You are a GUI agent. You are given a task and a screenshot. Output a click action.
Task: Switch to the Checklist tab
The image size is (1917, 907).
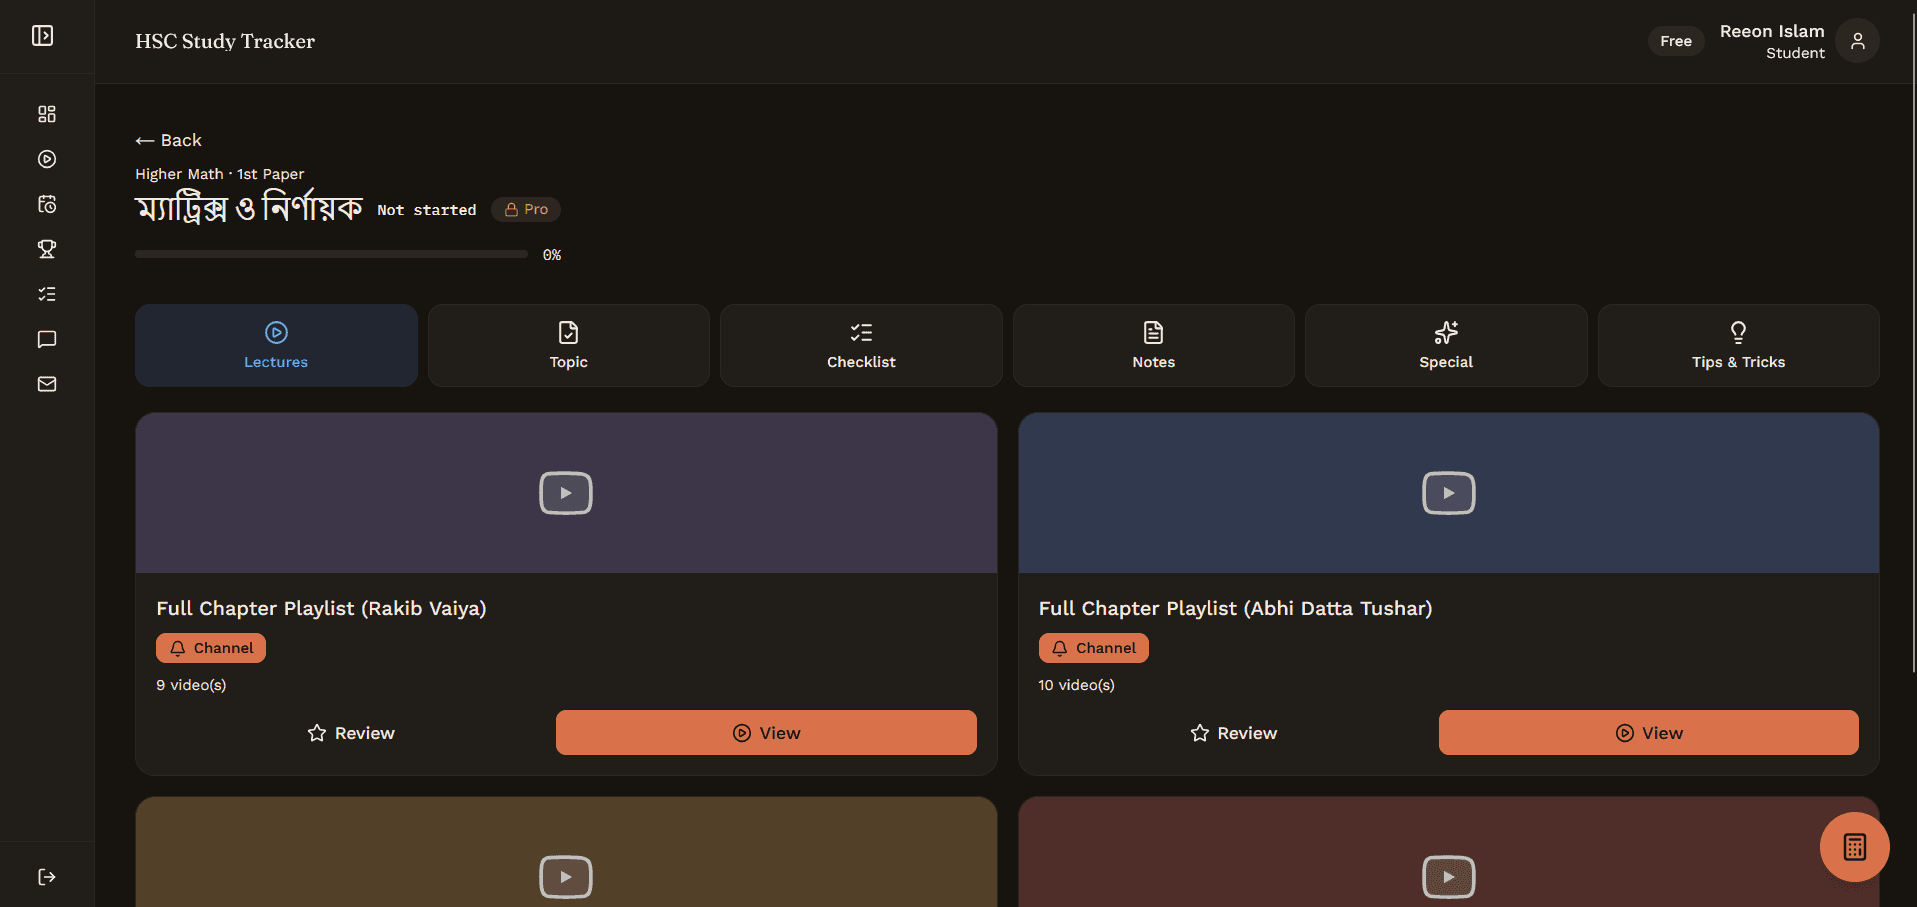[x=861, y=345]
